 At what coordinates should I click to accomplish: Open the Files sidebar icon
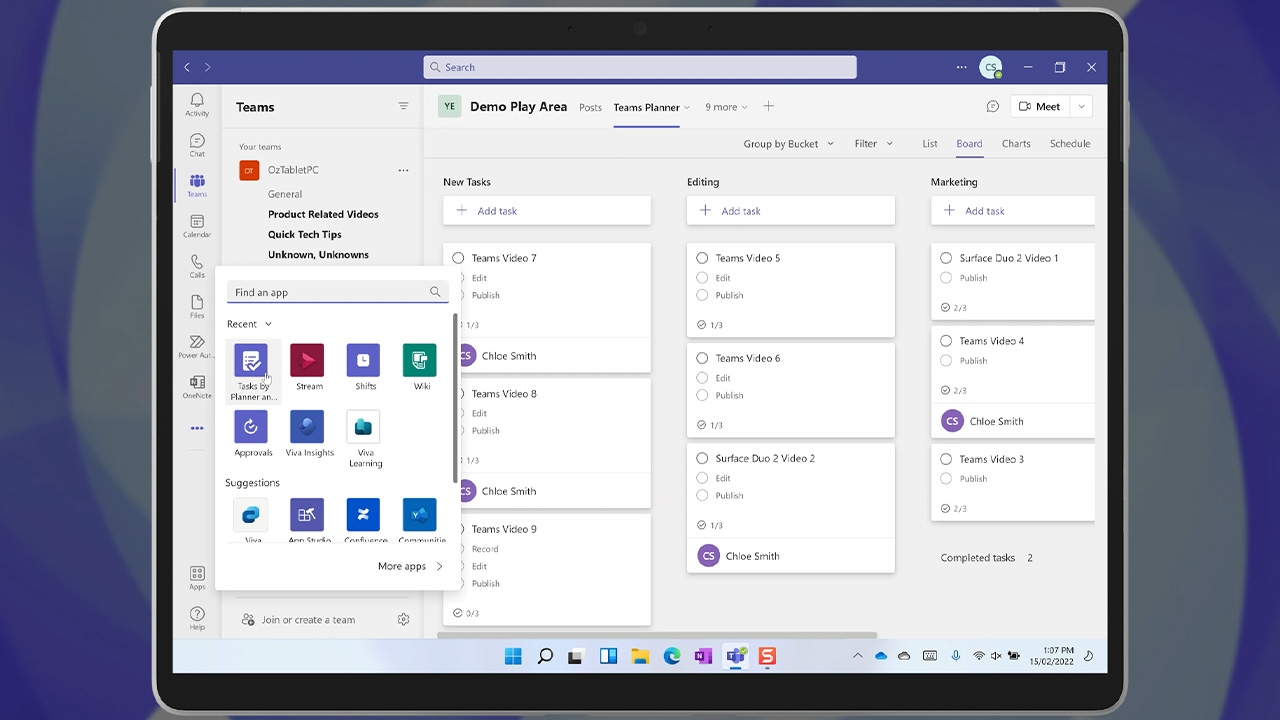pyautogui.click(x=197, y=307)
